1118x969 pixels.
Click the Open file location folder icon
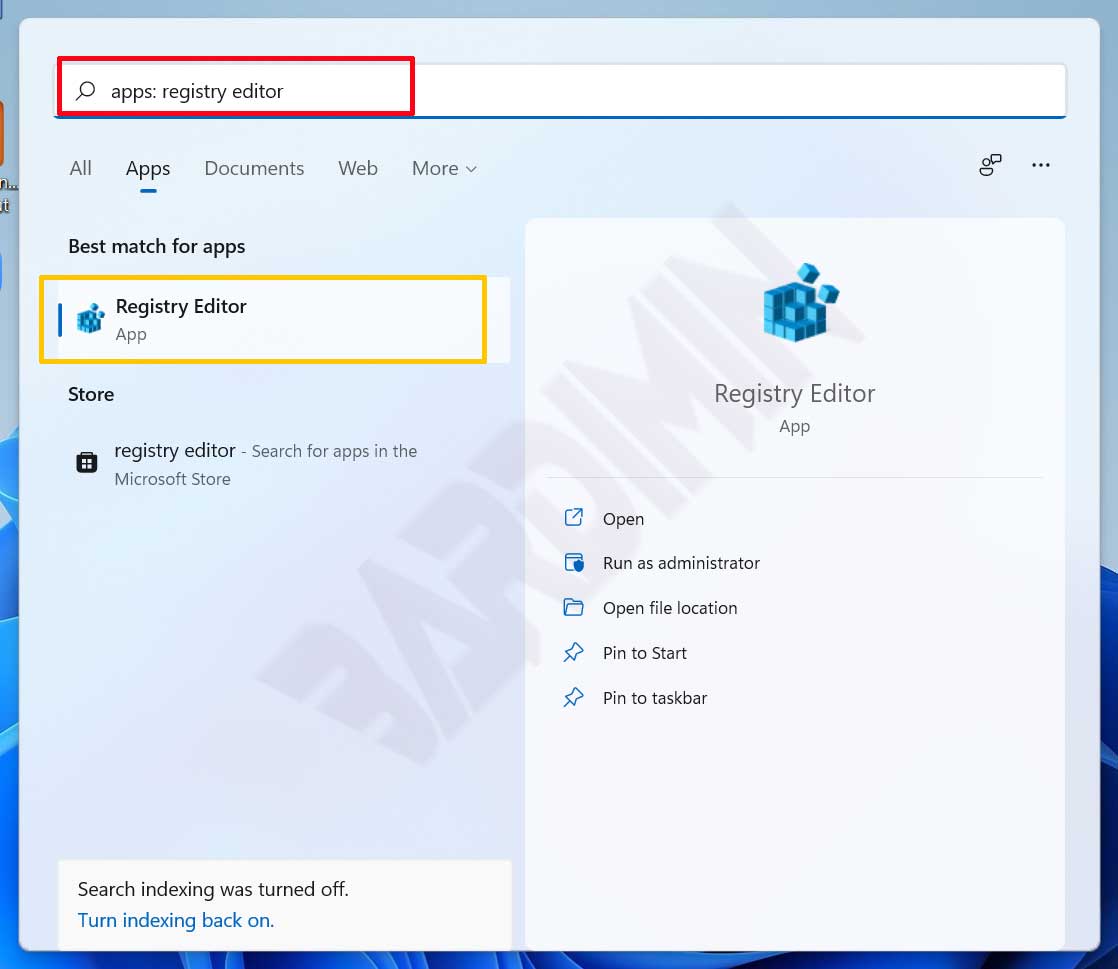(573, 607)
